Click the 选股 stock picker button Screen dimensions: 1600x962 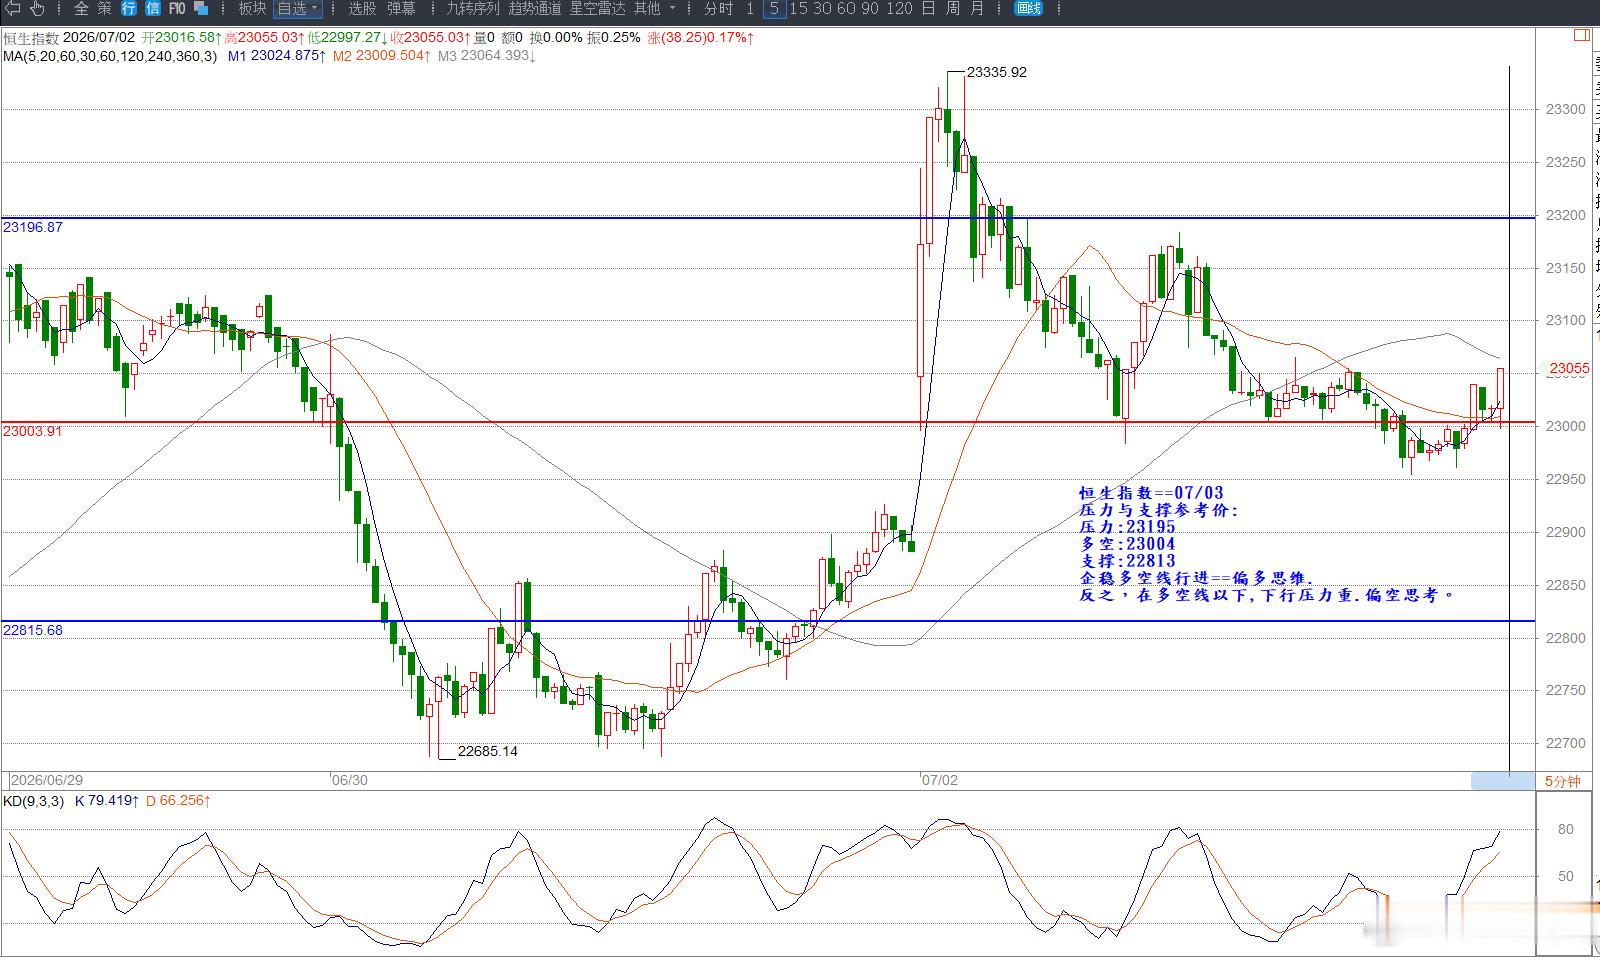pos(362,9)
